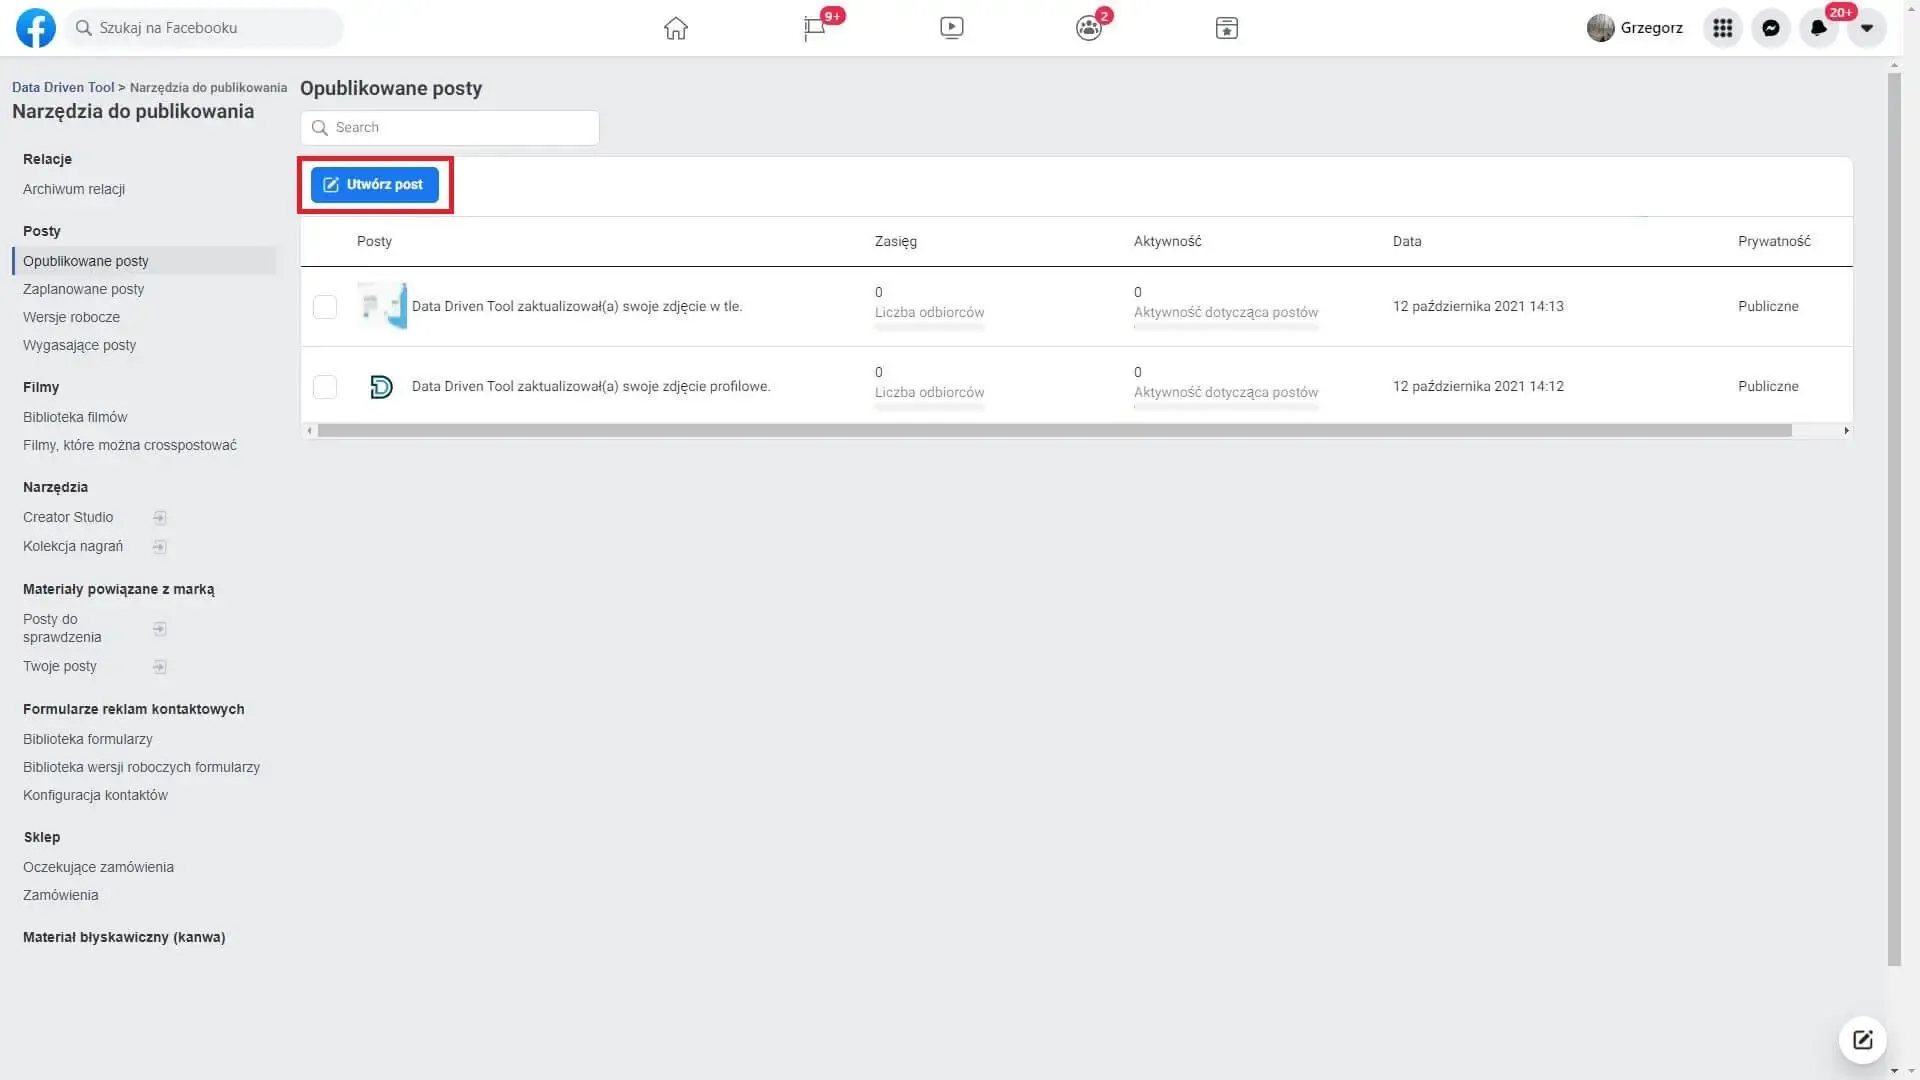Click the external link icon beside Kolekcja nagrań
This screenshot has height=1080, width=1920.
coord(160,547)
